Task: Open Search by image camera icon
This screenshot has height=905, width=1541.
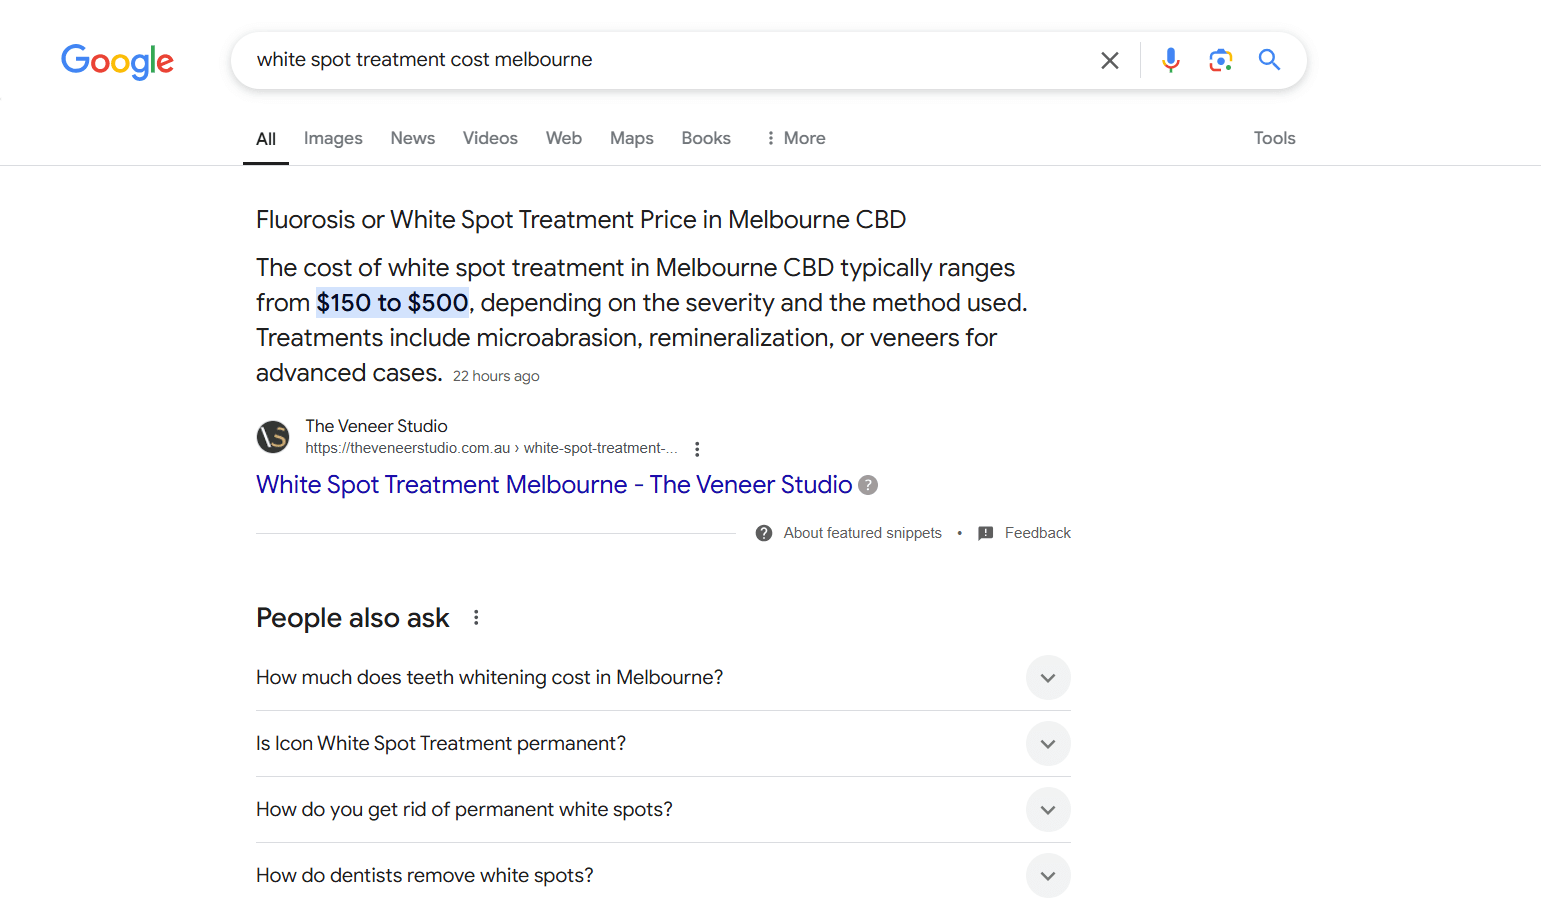Action: [x=1220, y=61]
